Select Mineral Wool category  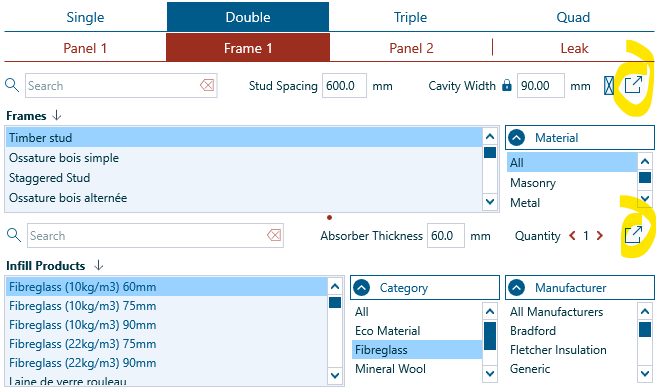[417, 368]
